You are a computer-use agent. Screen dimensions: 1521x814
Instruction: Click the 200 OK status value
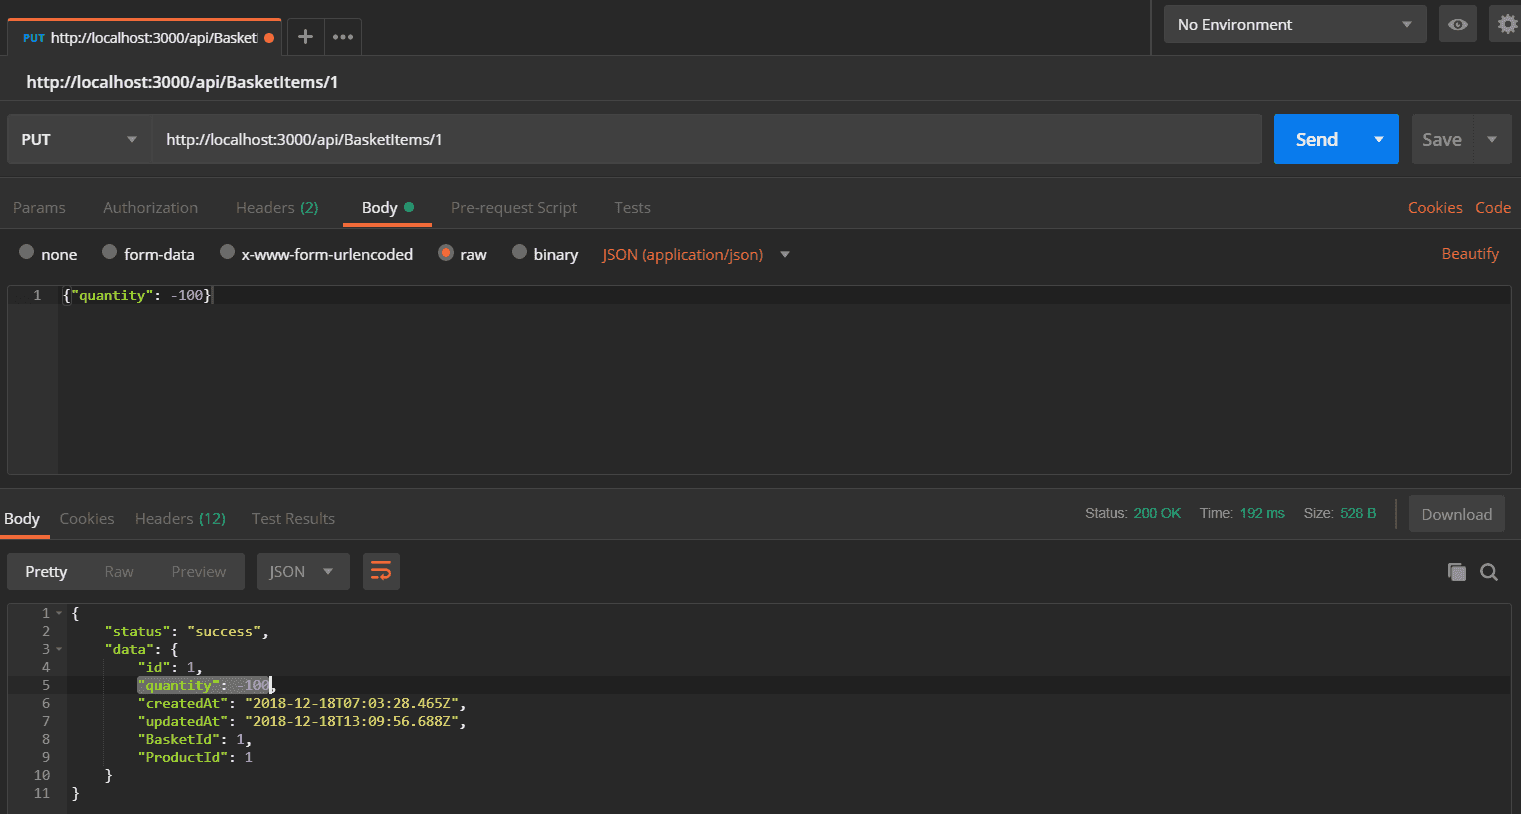point(1157,513)
